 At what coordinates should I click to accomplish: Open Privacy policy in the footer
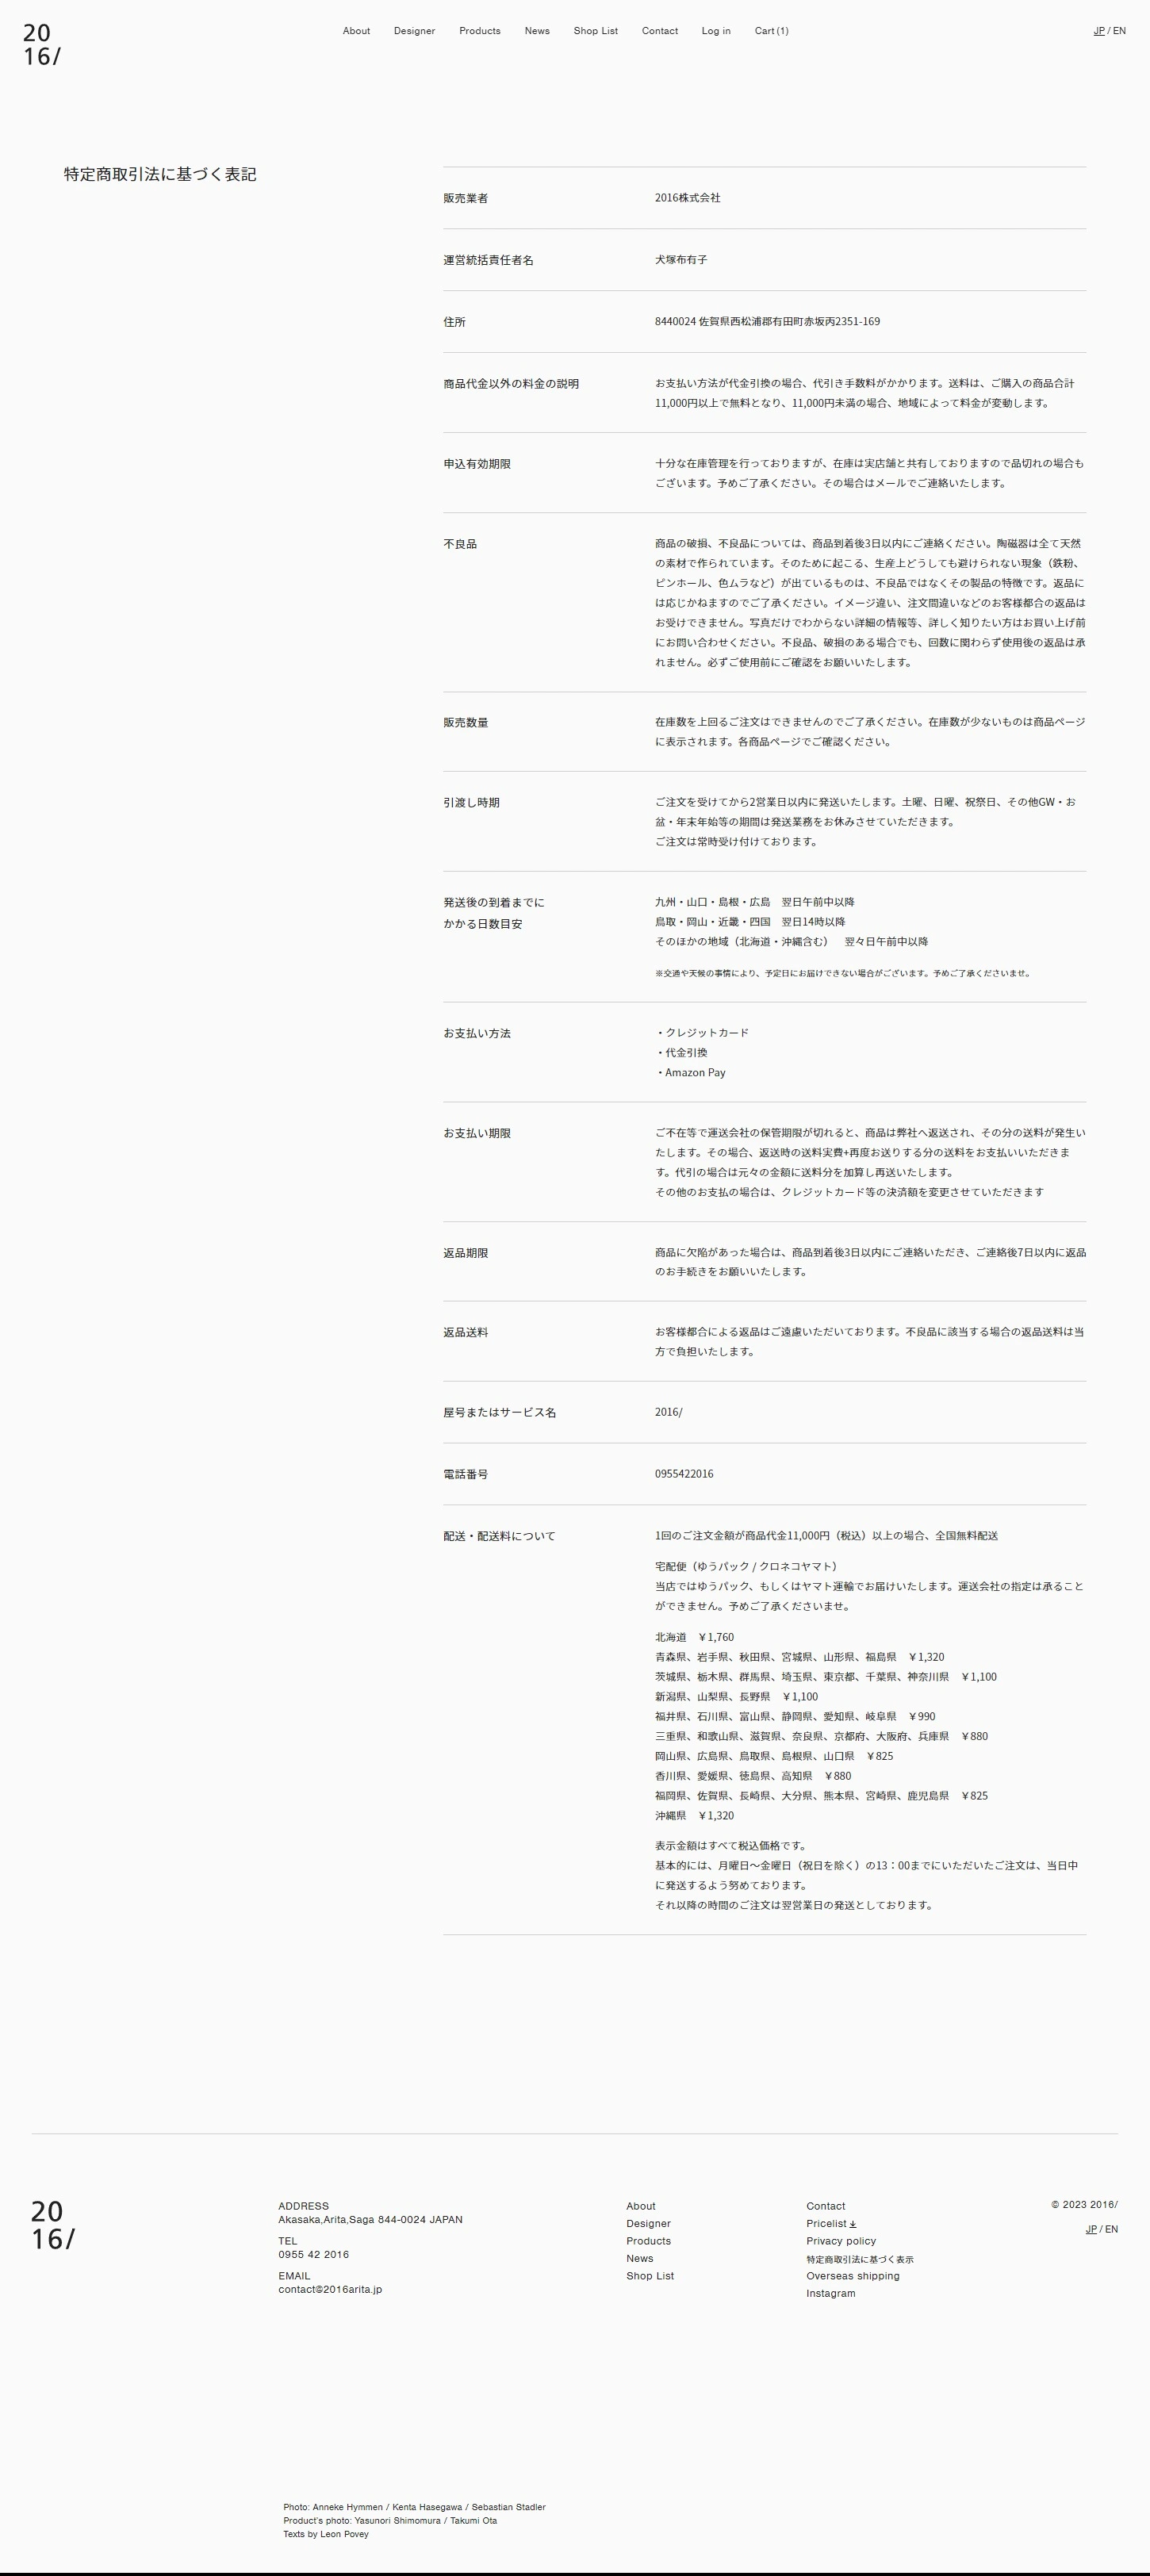[841, 2241]
